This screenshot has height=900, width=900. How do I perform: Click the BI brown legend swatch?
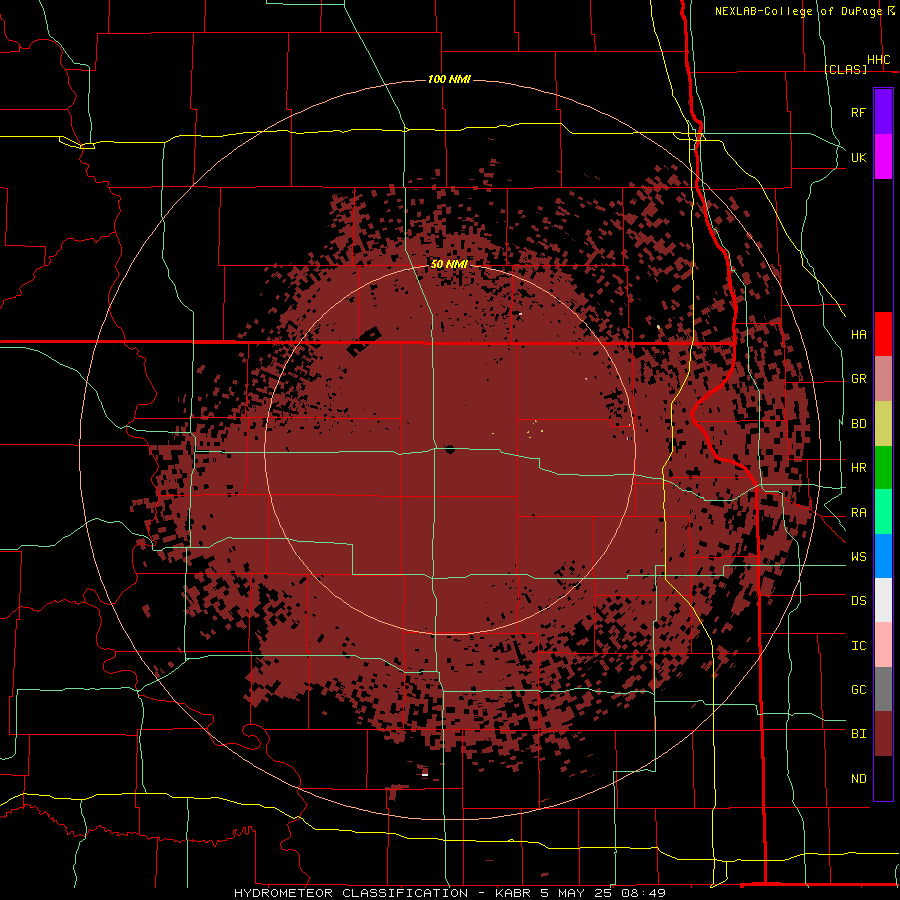tap(883, 734)
